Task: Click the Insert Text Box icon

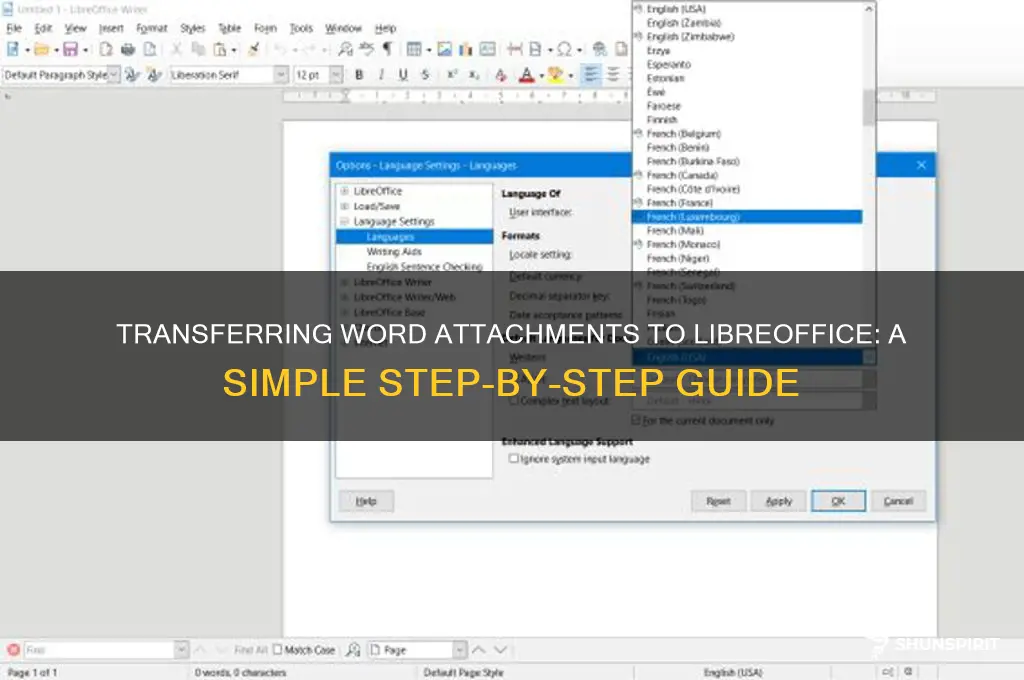Action: pyautogui.click(x=487, y=49)
